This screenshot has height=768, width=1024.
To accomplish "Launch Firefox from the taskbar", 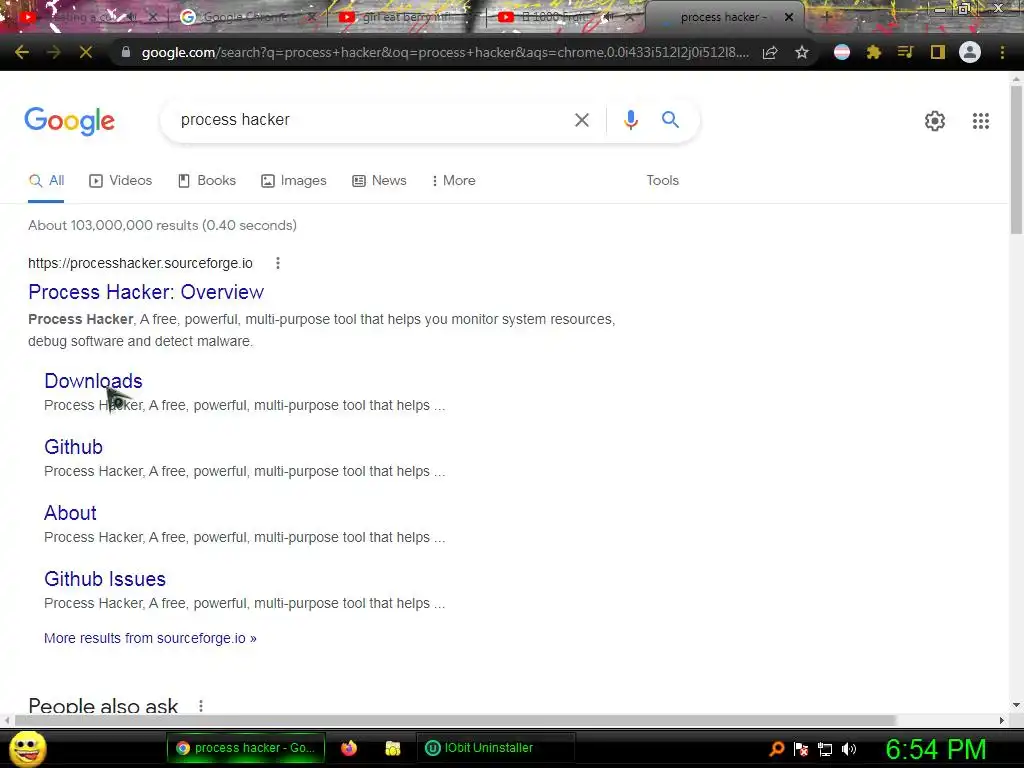I will coord(349,748).
